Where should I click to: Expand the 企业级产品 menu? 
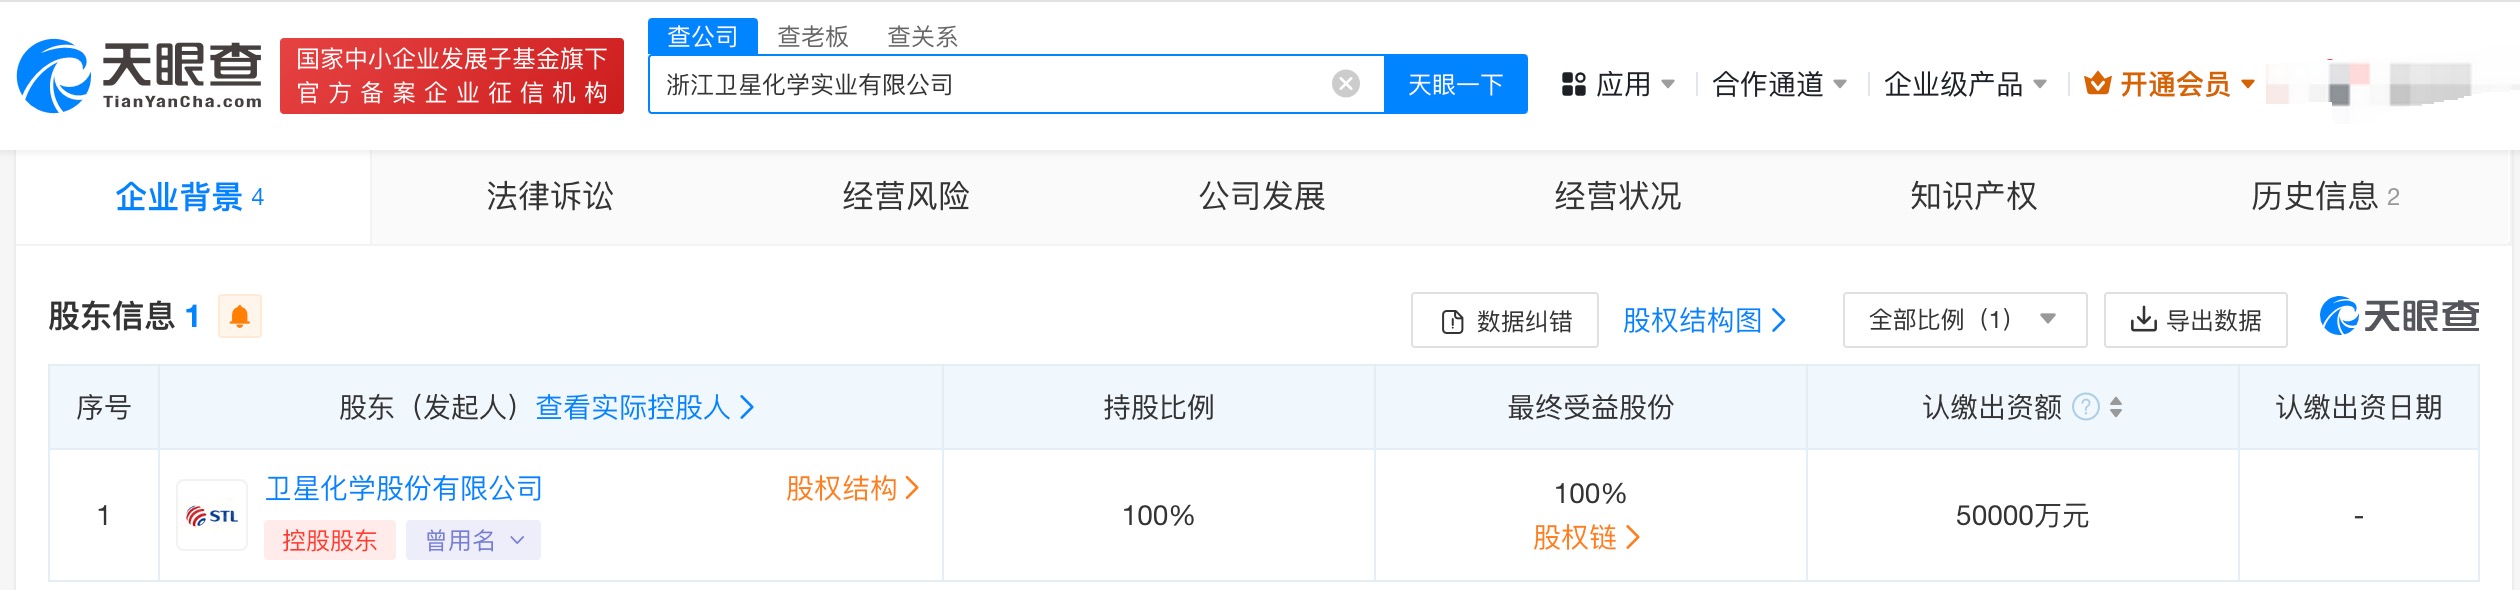(x=1965, y=84)
